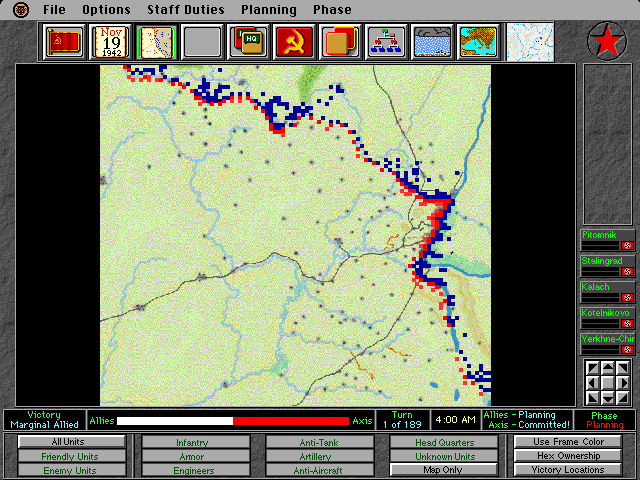Show Unknown Units on map
Viewport: 640px width, 480px height.
[x=444, y=456]
